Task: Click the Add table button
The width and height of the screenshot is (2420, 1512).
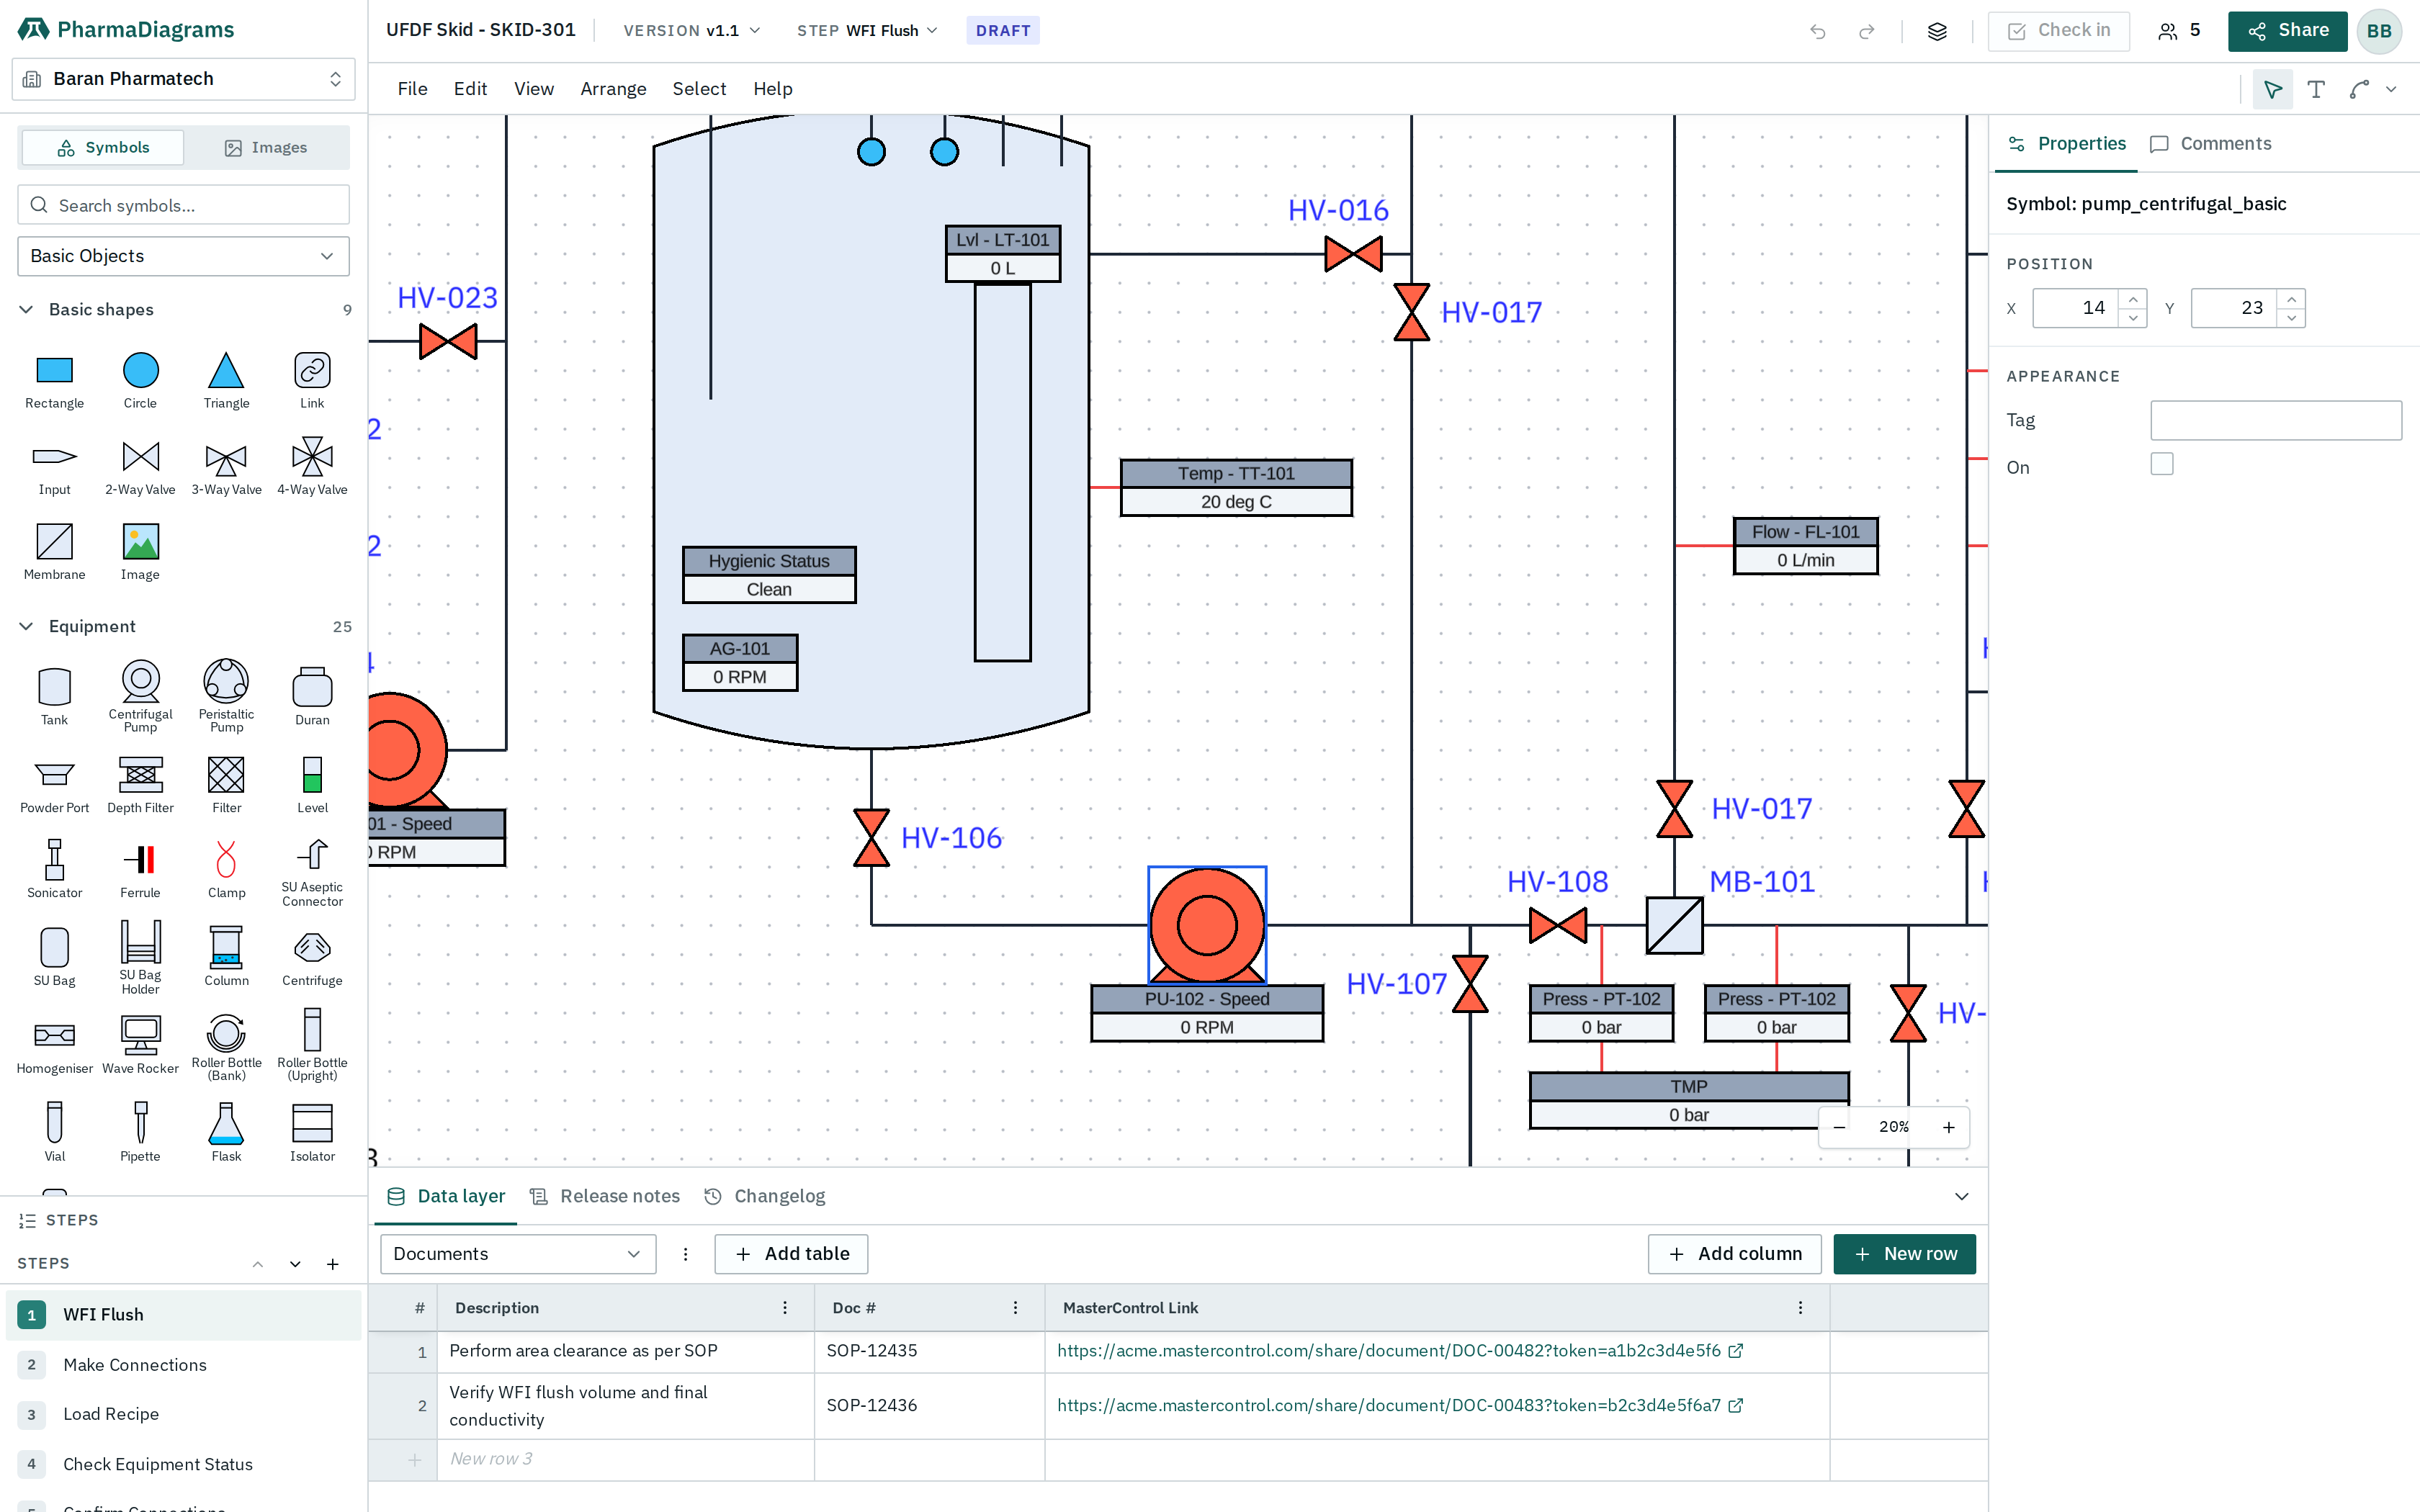Action: tap(791, 1254)
